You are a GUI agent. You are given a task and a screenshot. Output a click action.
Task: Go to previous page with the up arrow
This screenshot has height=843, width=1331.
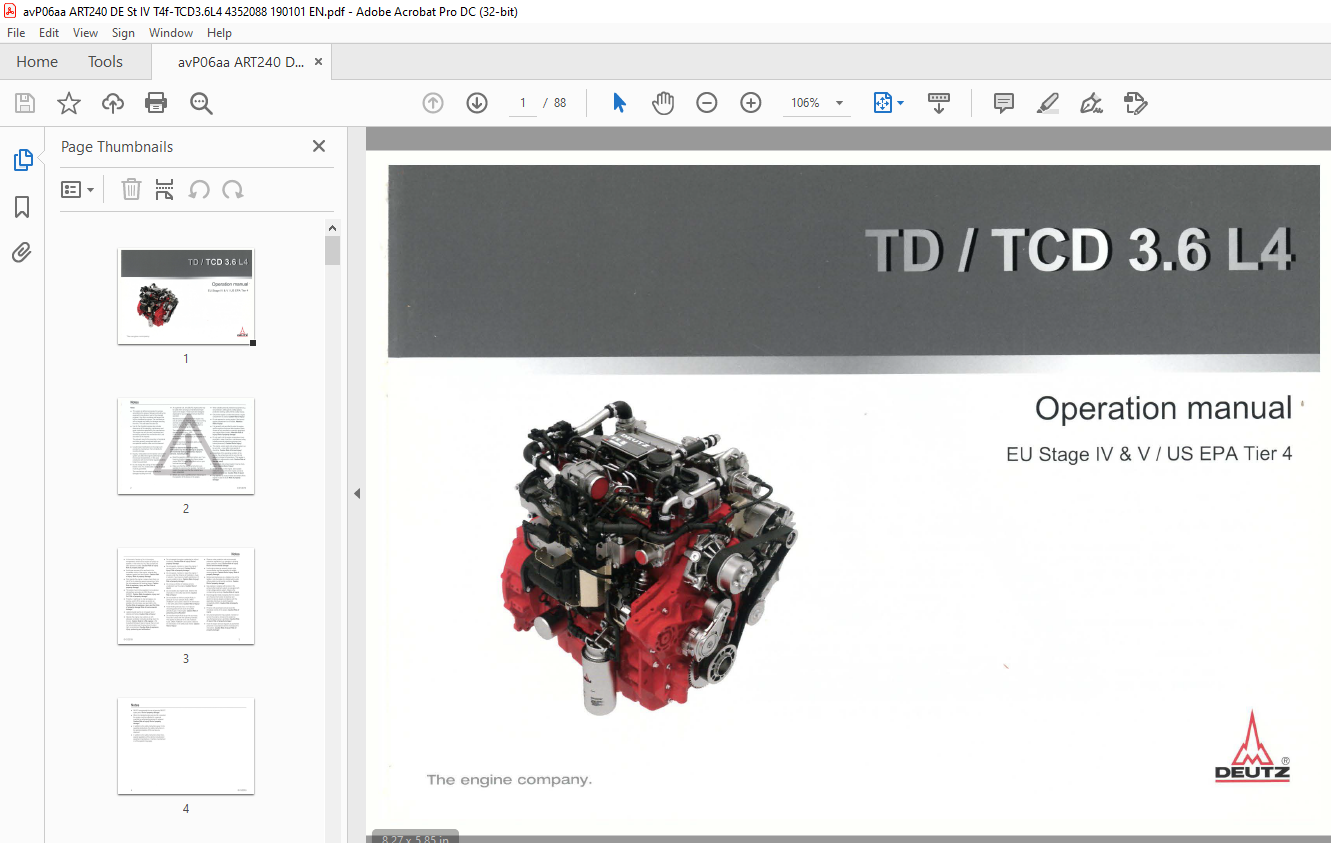coord(433,103)
